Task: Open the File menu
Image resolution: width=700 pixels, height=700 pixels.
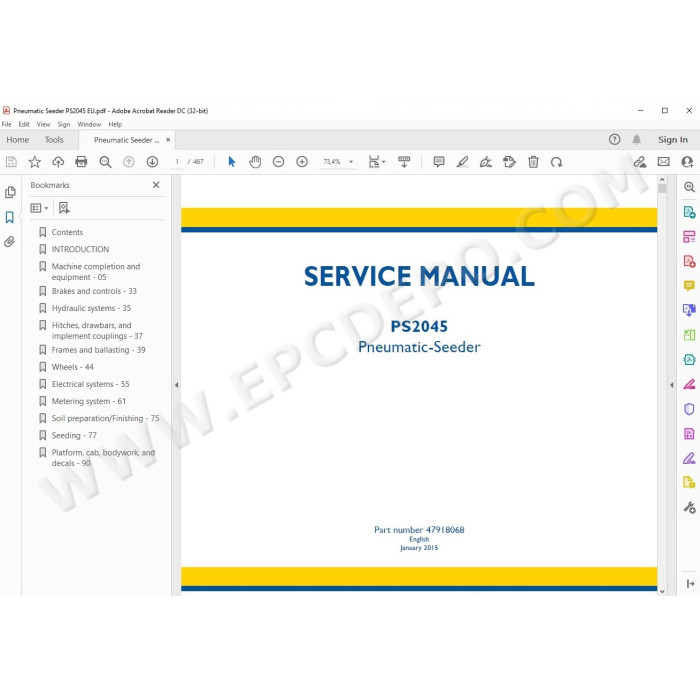Action: click(x=7, y=124)
